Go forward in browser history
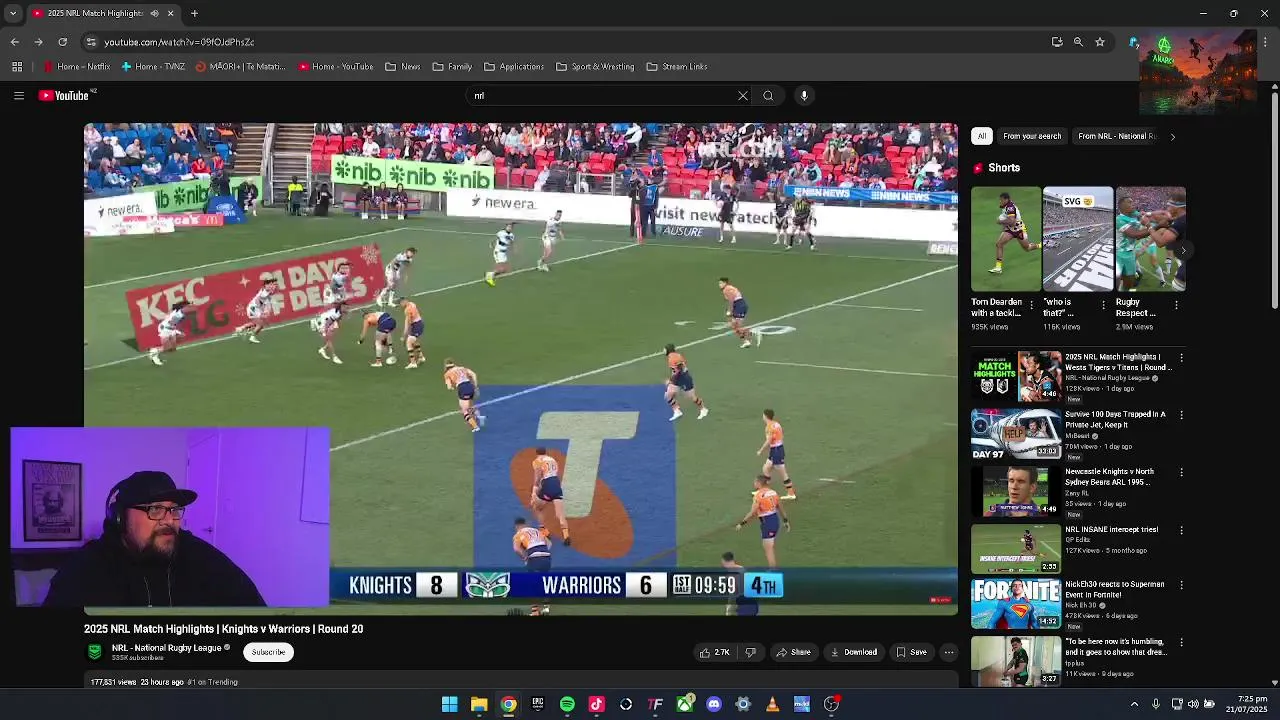 tap(38, 42)
